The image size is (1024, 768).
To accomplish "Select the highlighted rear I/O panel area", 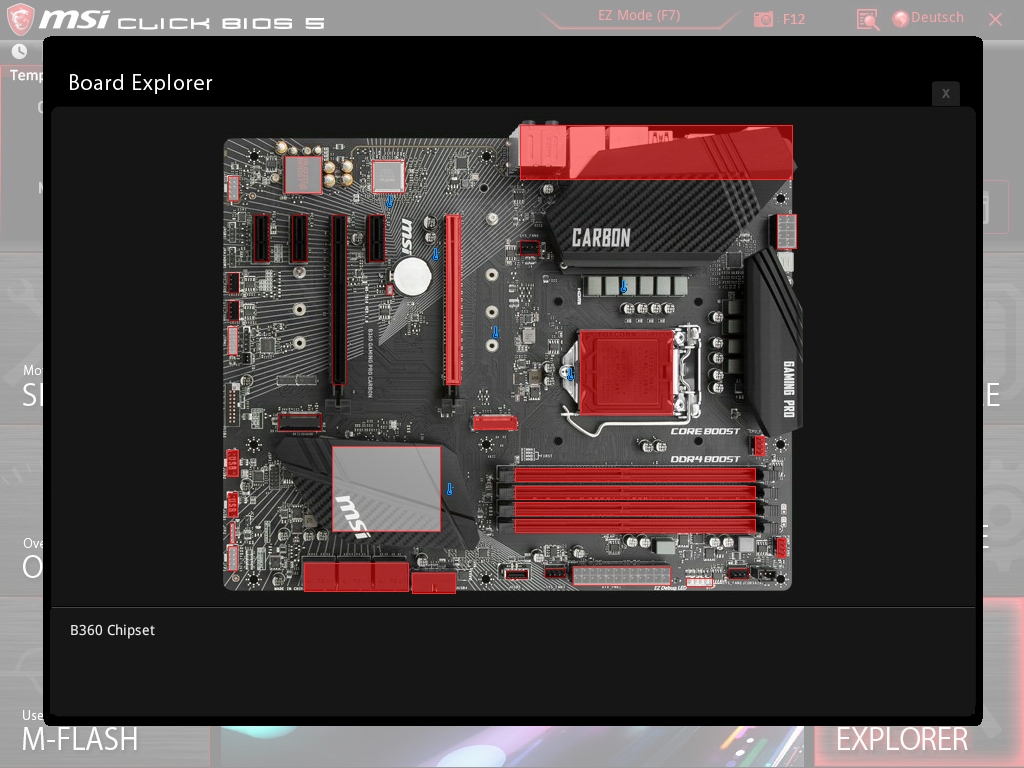I will click(656, 152).
